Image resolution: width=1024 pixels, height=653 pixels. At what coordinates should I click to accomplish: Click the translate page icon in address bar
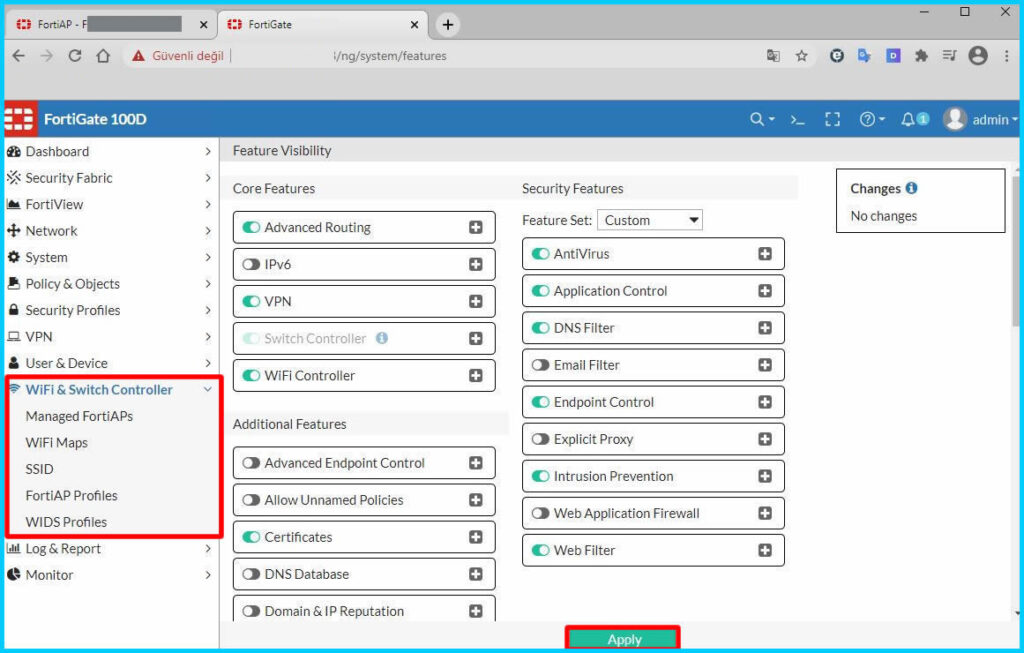pyautogui.click(x=773, y=56)
